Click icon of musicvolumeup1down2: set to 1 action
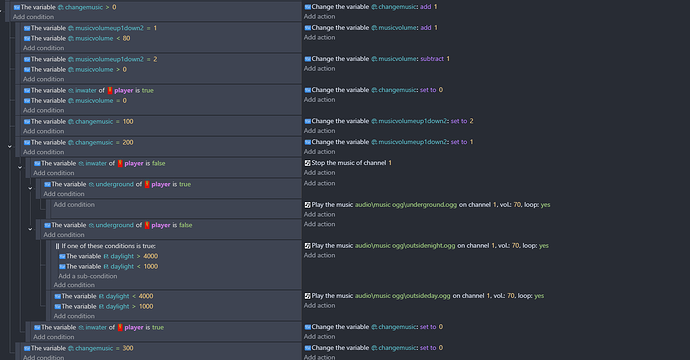690x360 pixels. (x=308, y=142)
